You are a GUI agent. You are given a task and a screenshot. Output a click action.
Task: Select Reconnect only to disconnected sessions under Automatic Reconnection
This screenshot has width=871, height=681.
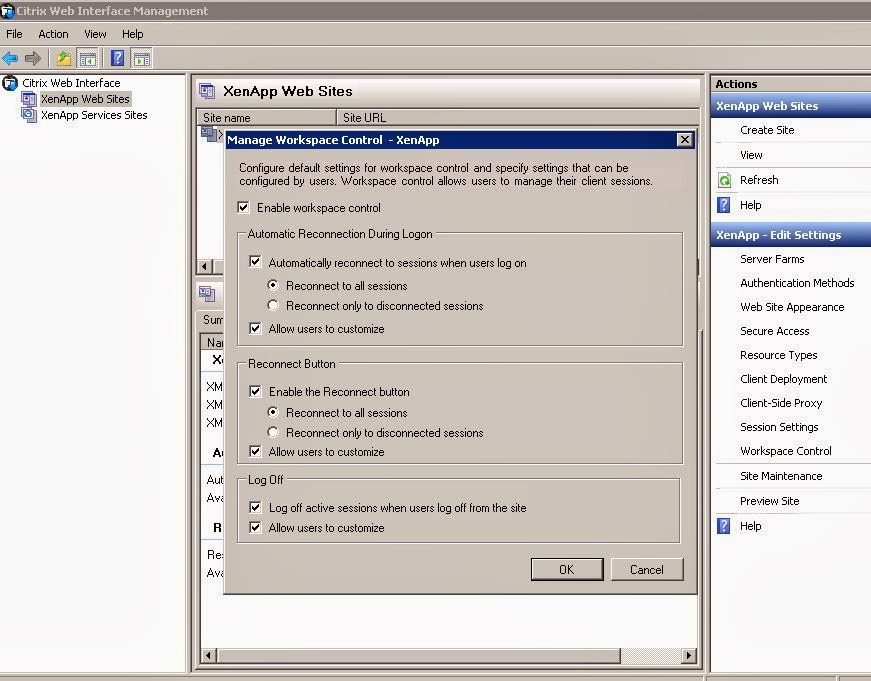click(273, 305)
